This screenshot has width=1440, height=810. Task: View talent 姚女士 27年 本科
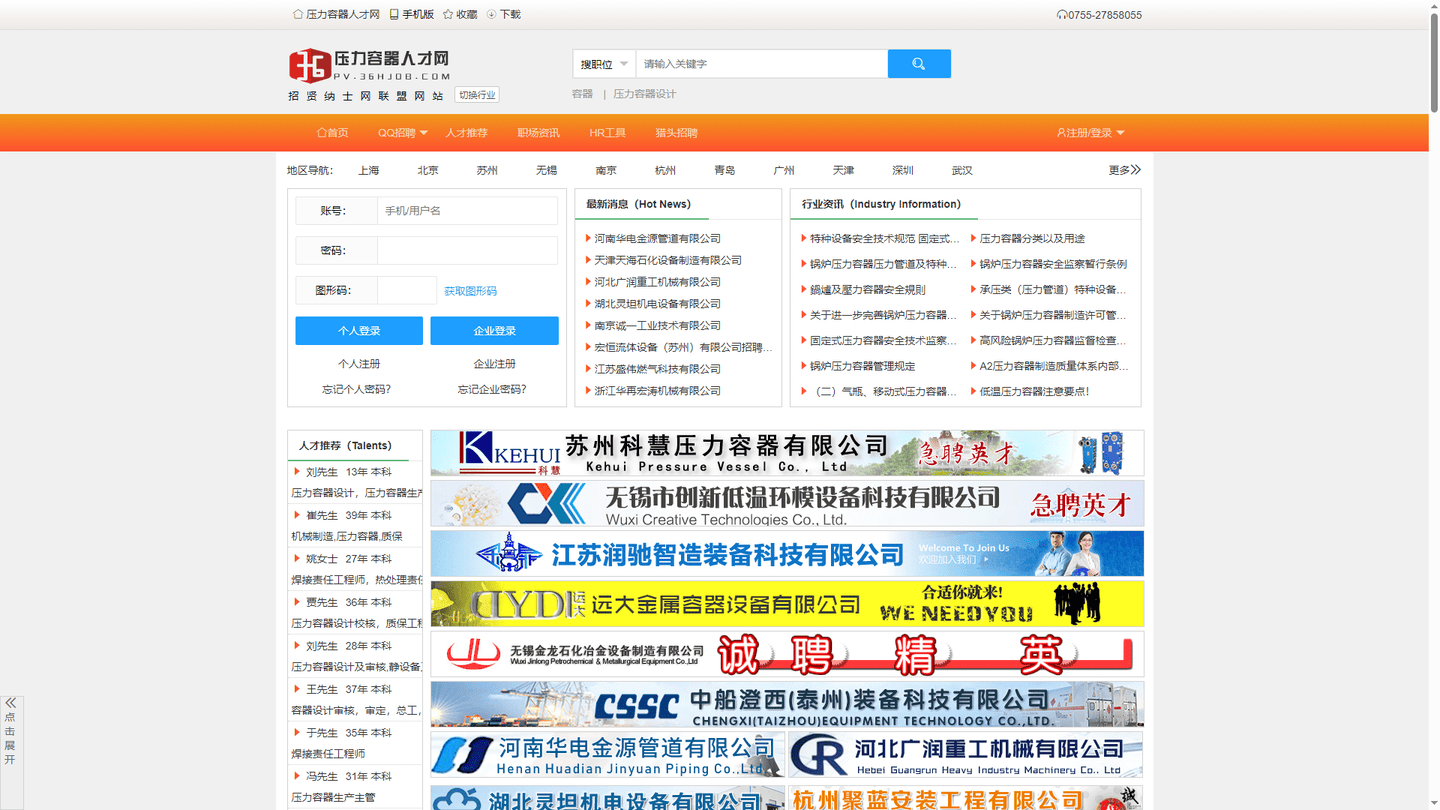pos(348,559)
